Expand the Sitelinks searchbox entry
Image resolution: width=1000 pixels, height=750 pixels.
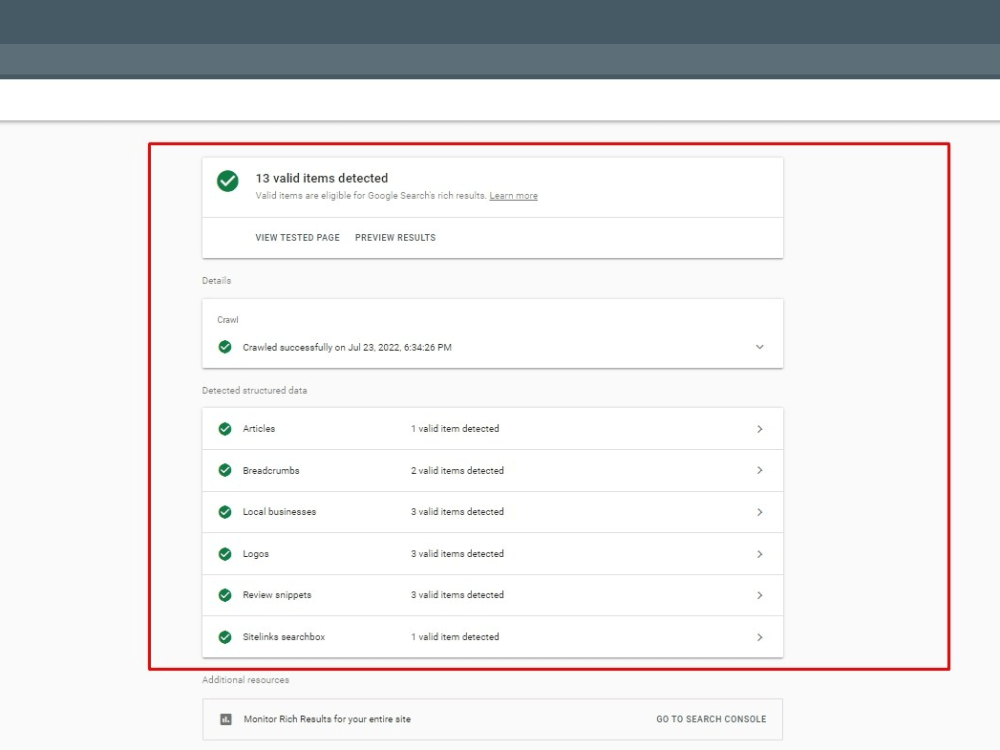759,637
